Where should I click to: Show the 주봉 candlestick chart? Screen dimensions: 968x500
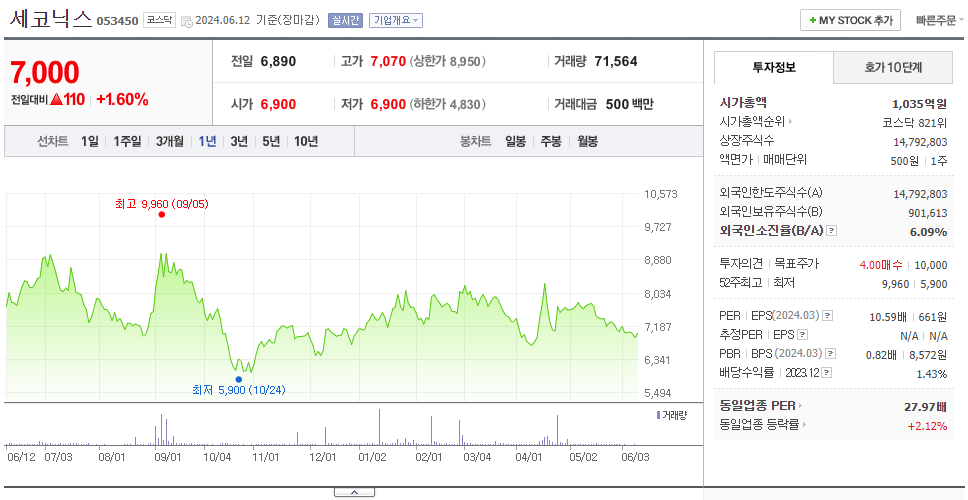(551, 141)
